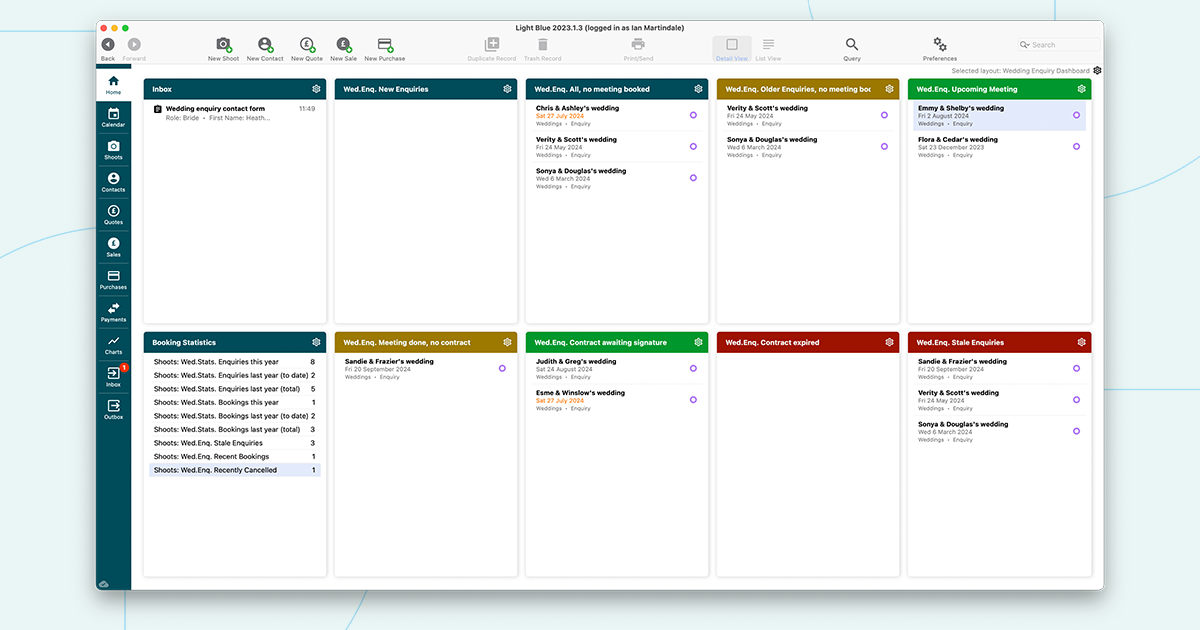Open Preferences from the toolbar
Image resolution: width=1200 pixels, height=630 pixels.
939,45
